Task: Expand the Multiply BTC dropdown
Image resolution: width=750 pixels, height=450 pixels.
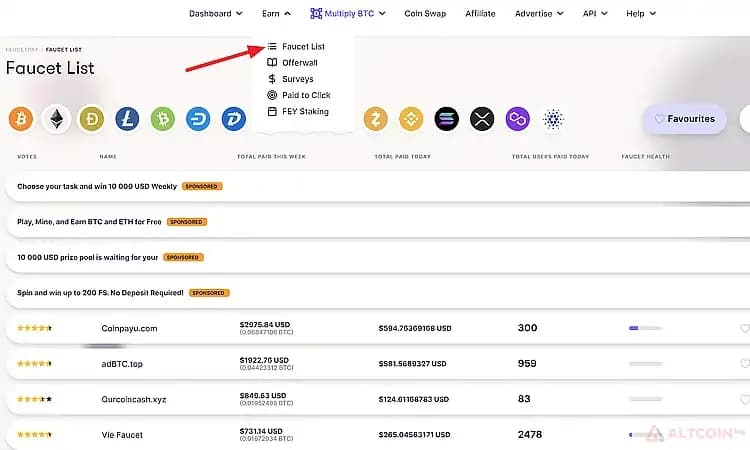Action: (348, 13)
